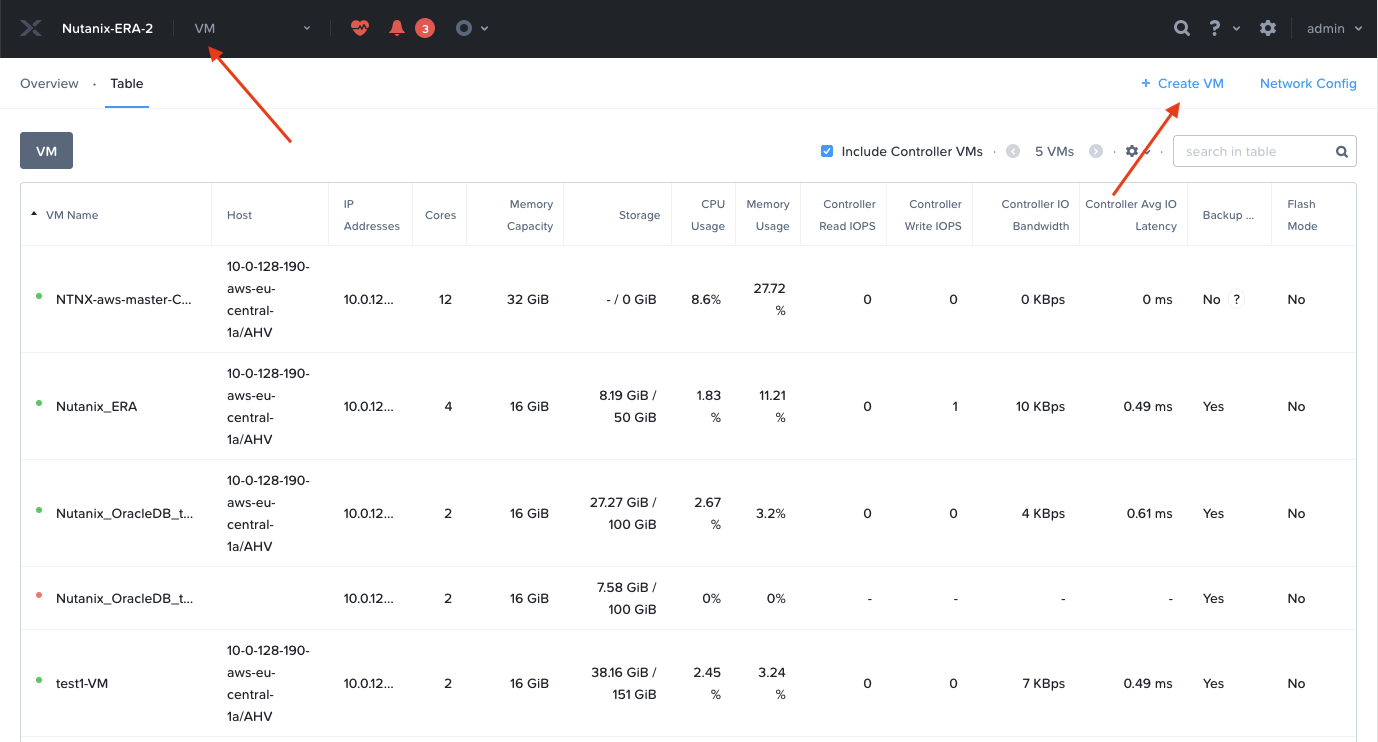
Task: Open the cluster health heart icon
Action: (x=360, y=28)
